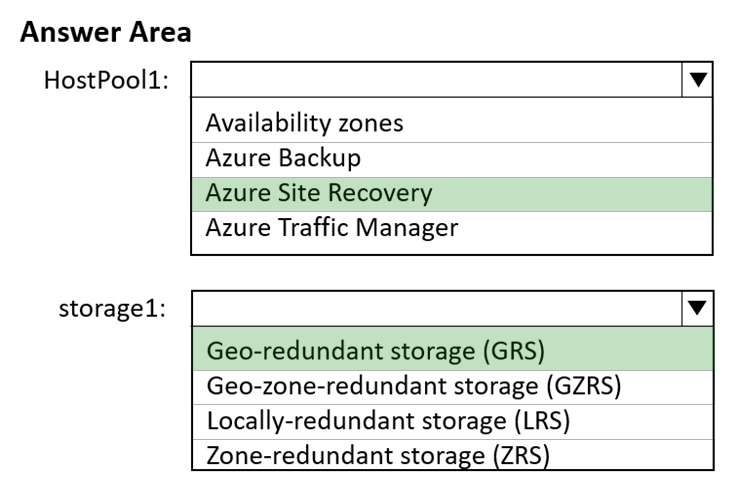The width and height of the screenshot is (739, 490).
Task: Choose Geo-zone-redundant storage option
Action: [414, 385]
